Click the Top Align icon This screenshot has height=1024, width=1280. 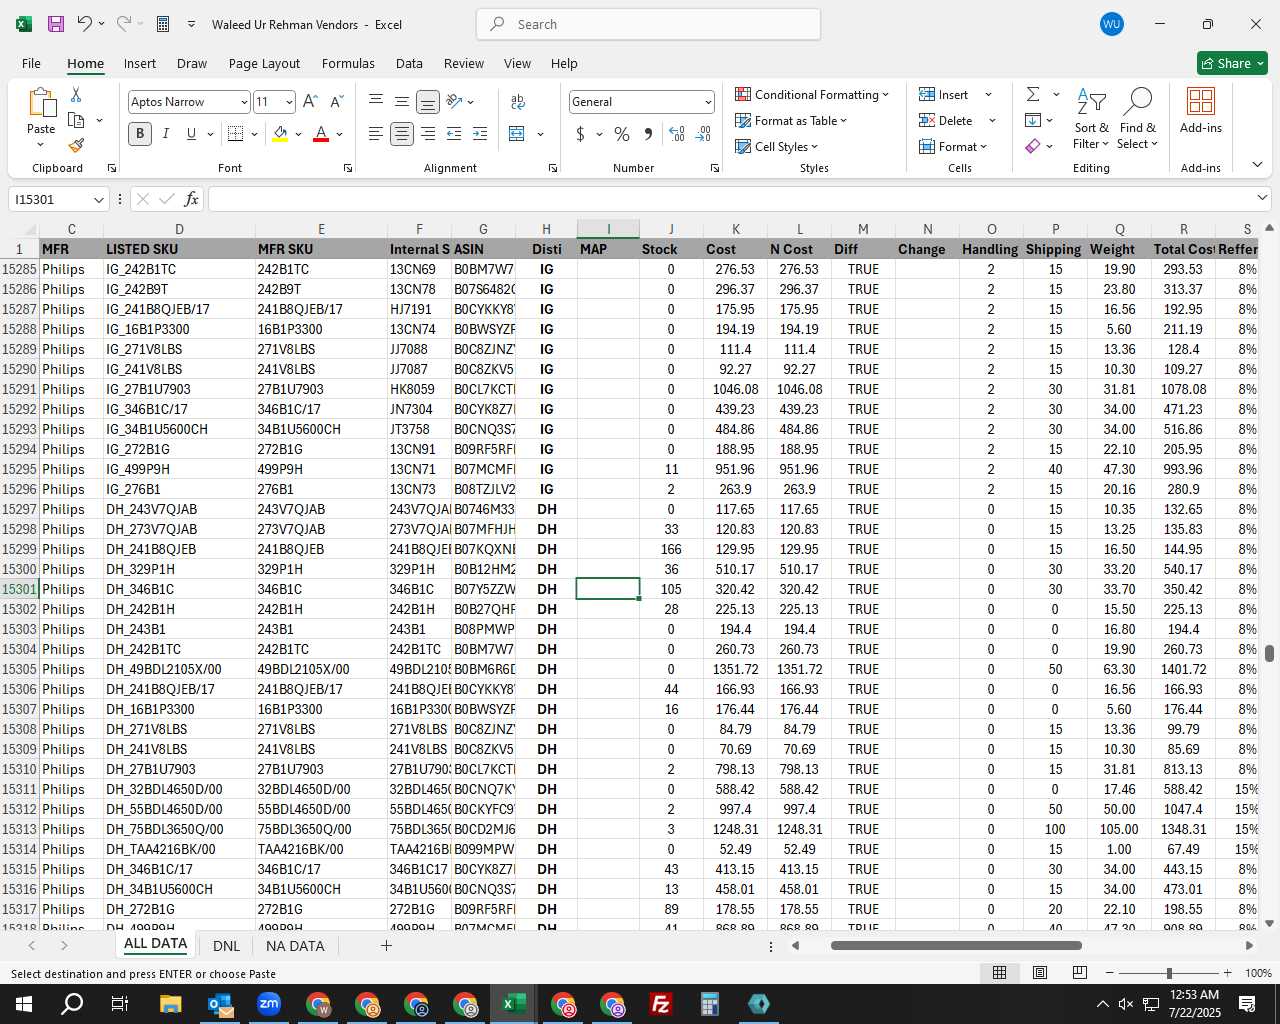pyautogui.click(x=376, y=102)
